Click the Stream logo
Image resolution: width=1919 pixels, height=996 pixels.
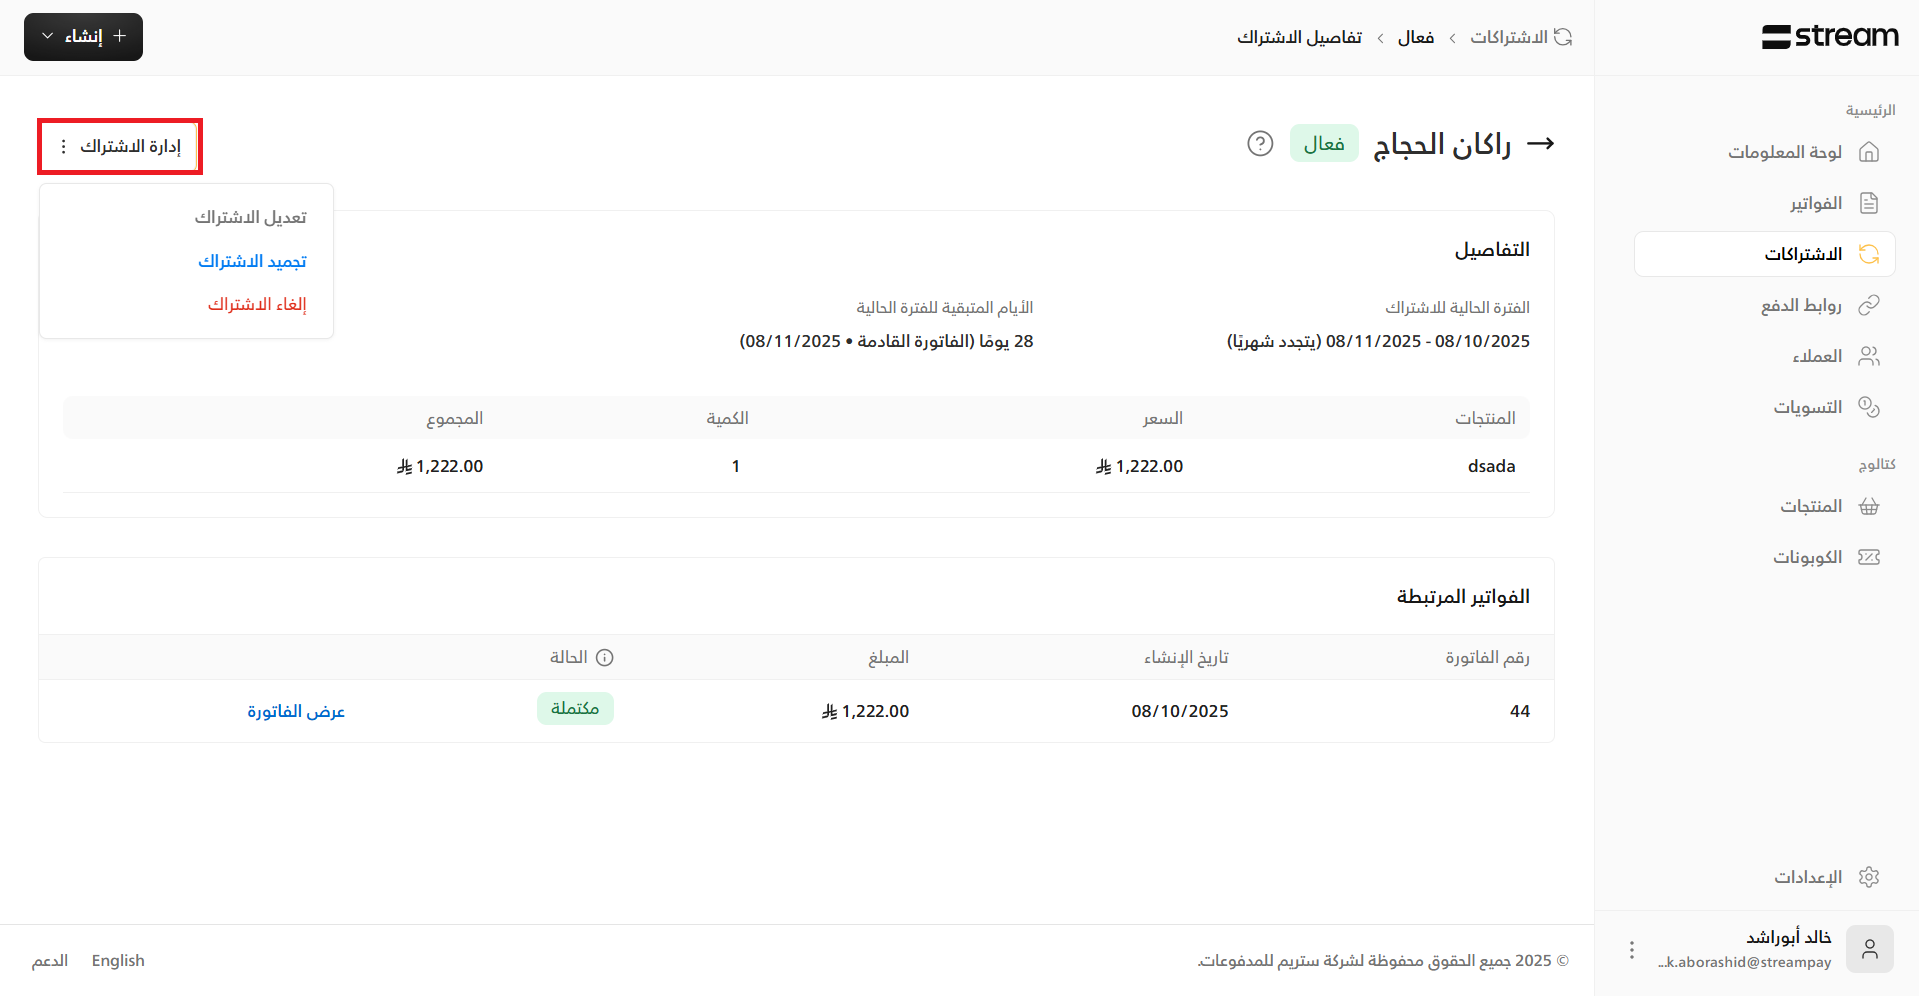coord(1829,37)
